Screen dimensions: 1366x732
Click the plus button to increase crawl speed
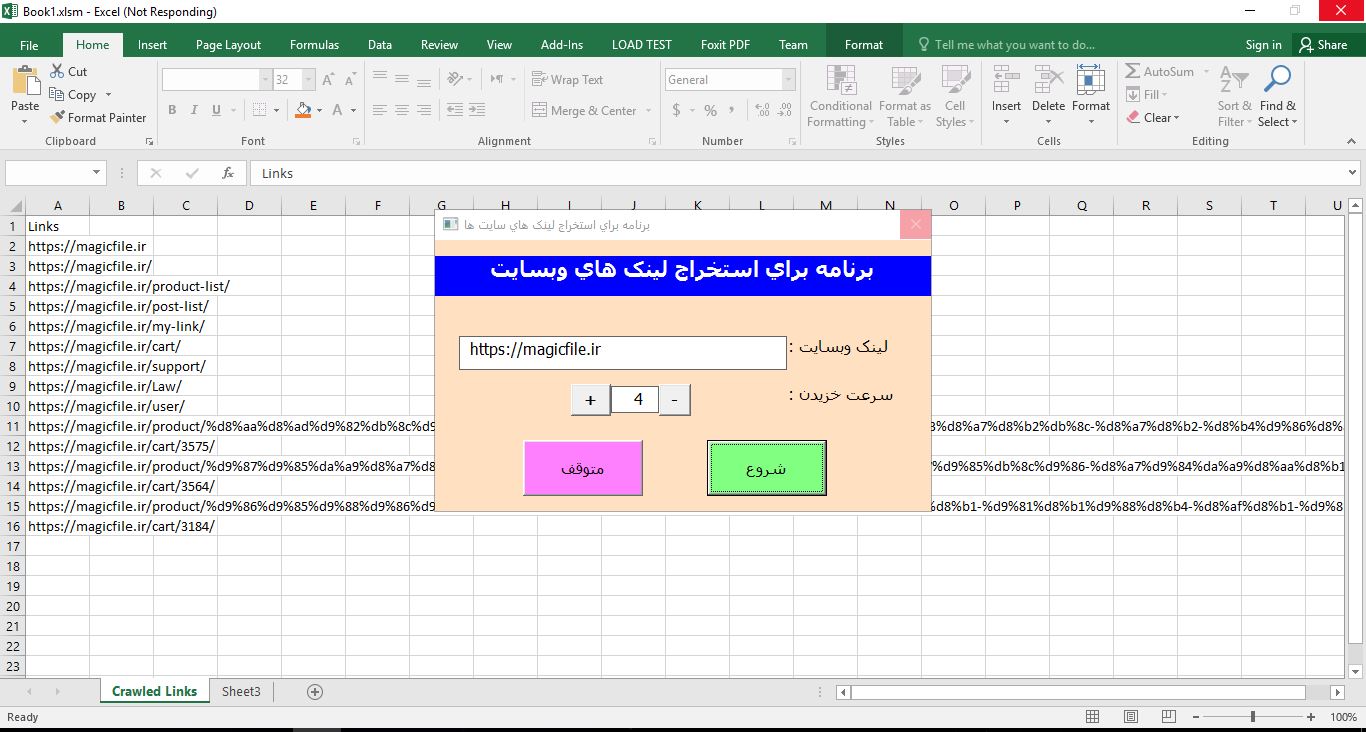(590, 400)
